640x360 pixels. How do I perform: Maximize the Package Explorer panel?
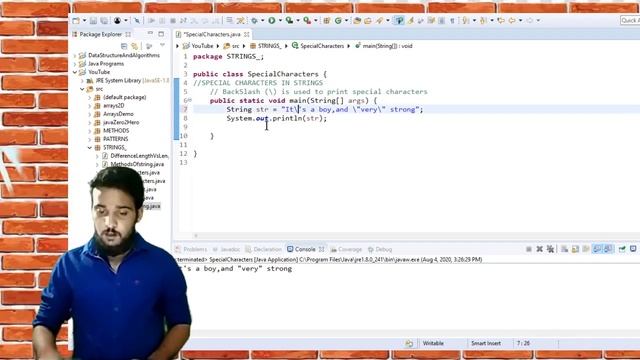[x=161, y=34]
